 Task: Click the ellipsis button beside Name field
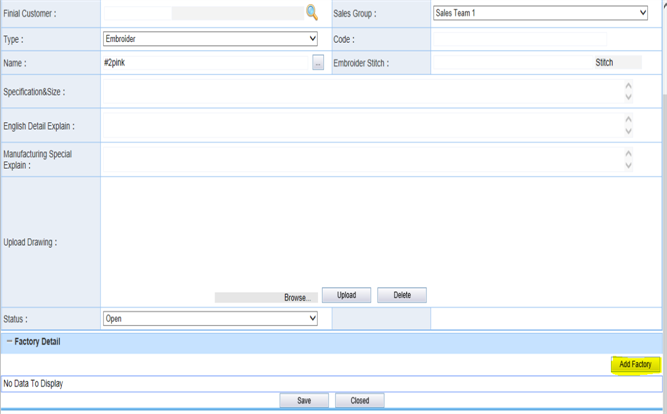318,63
